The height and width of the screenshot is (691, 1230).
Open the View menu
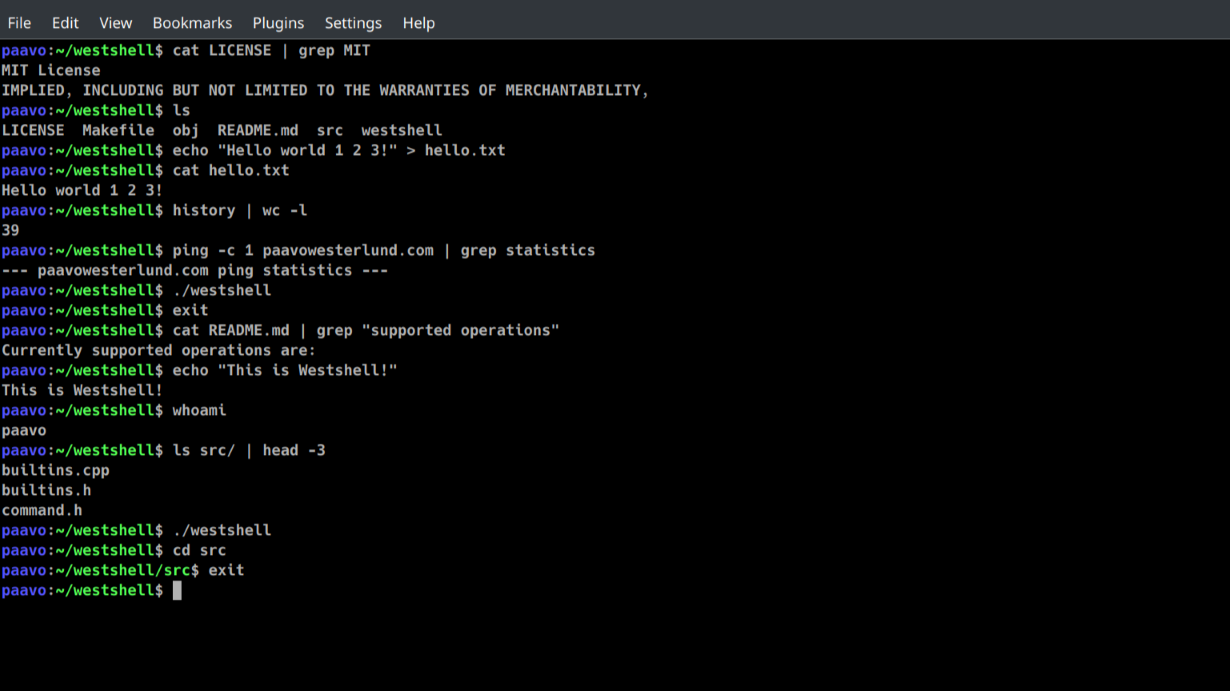point(116,22)
